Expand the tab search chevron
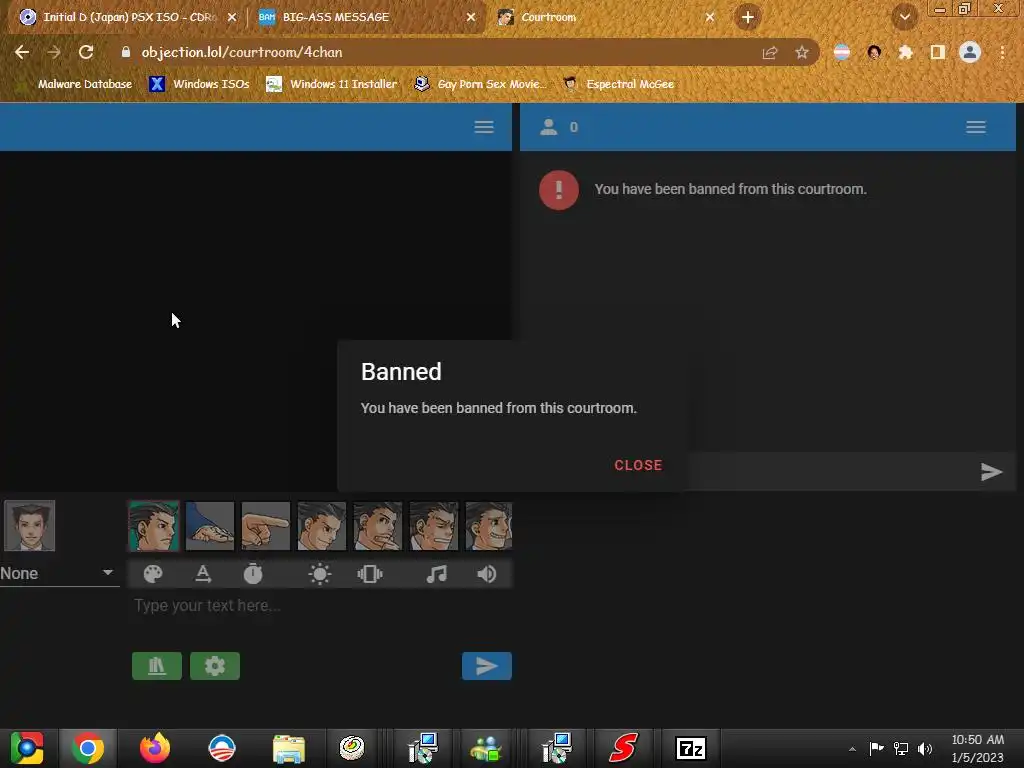 tap(905, 17)
